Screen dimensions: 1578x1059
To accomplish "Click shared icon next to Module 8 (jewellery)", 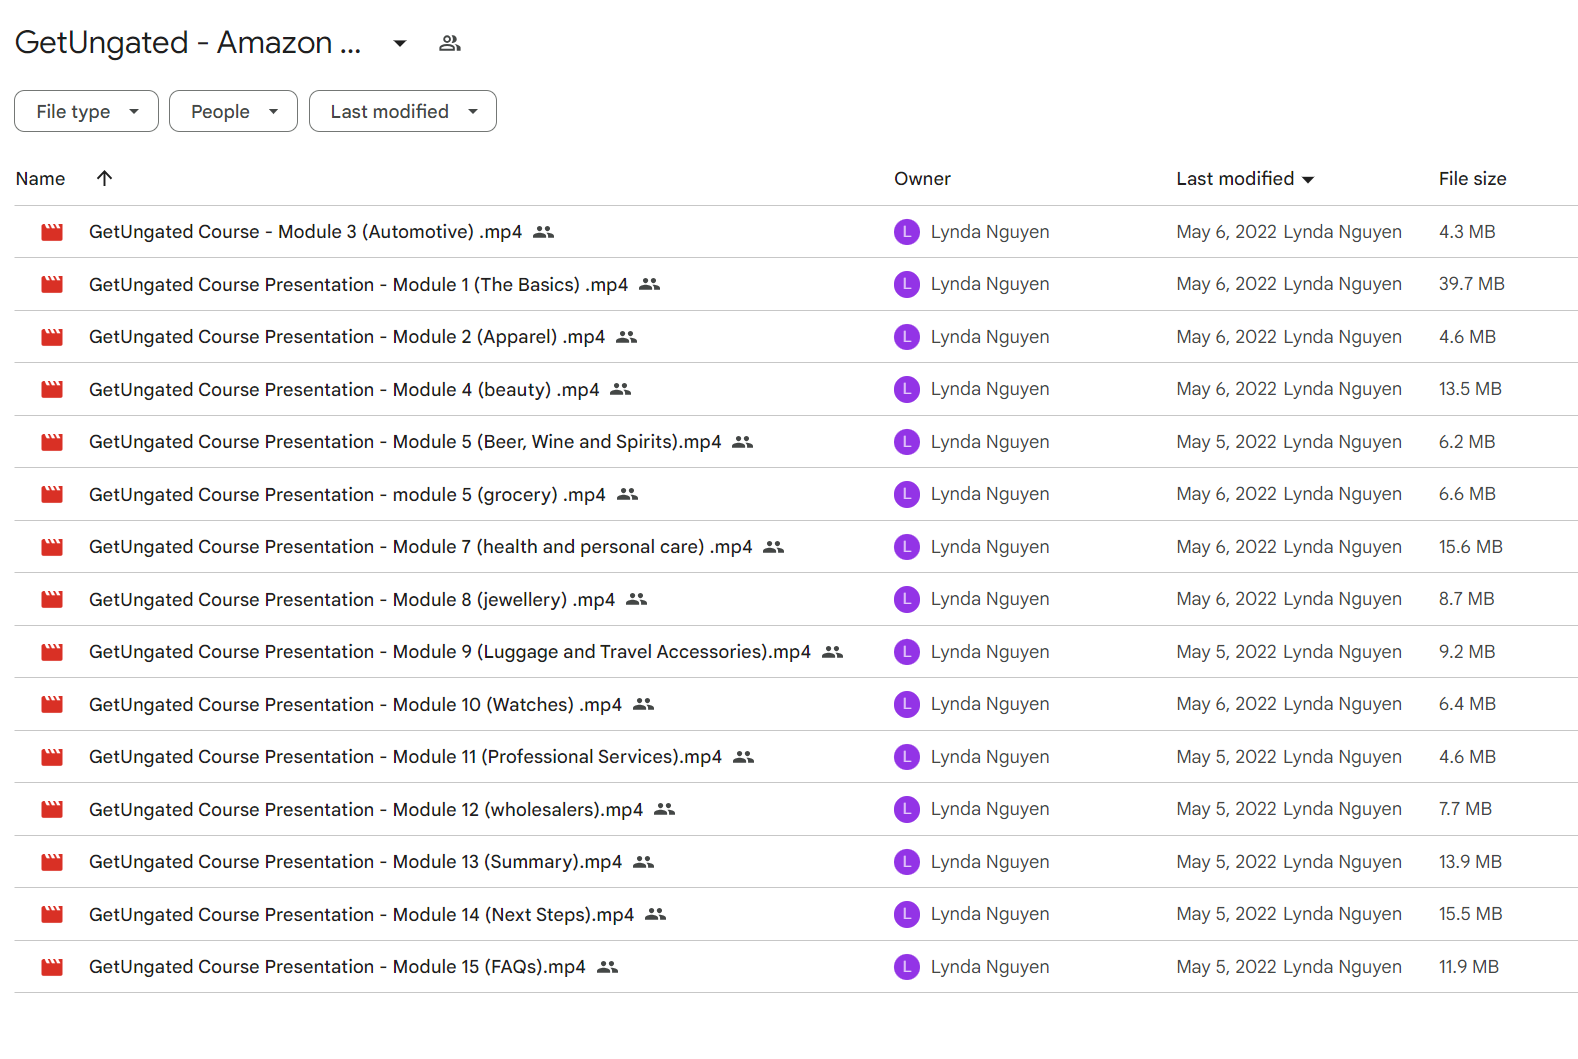I will pos(636,599).
